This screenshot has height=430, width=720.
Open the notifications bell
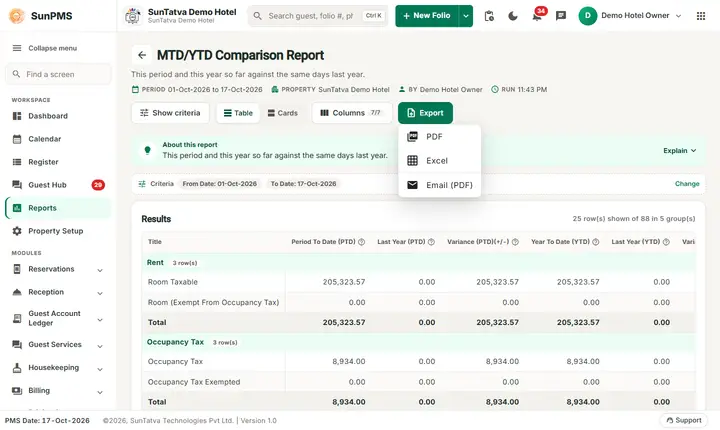[x=537, y=16]
